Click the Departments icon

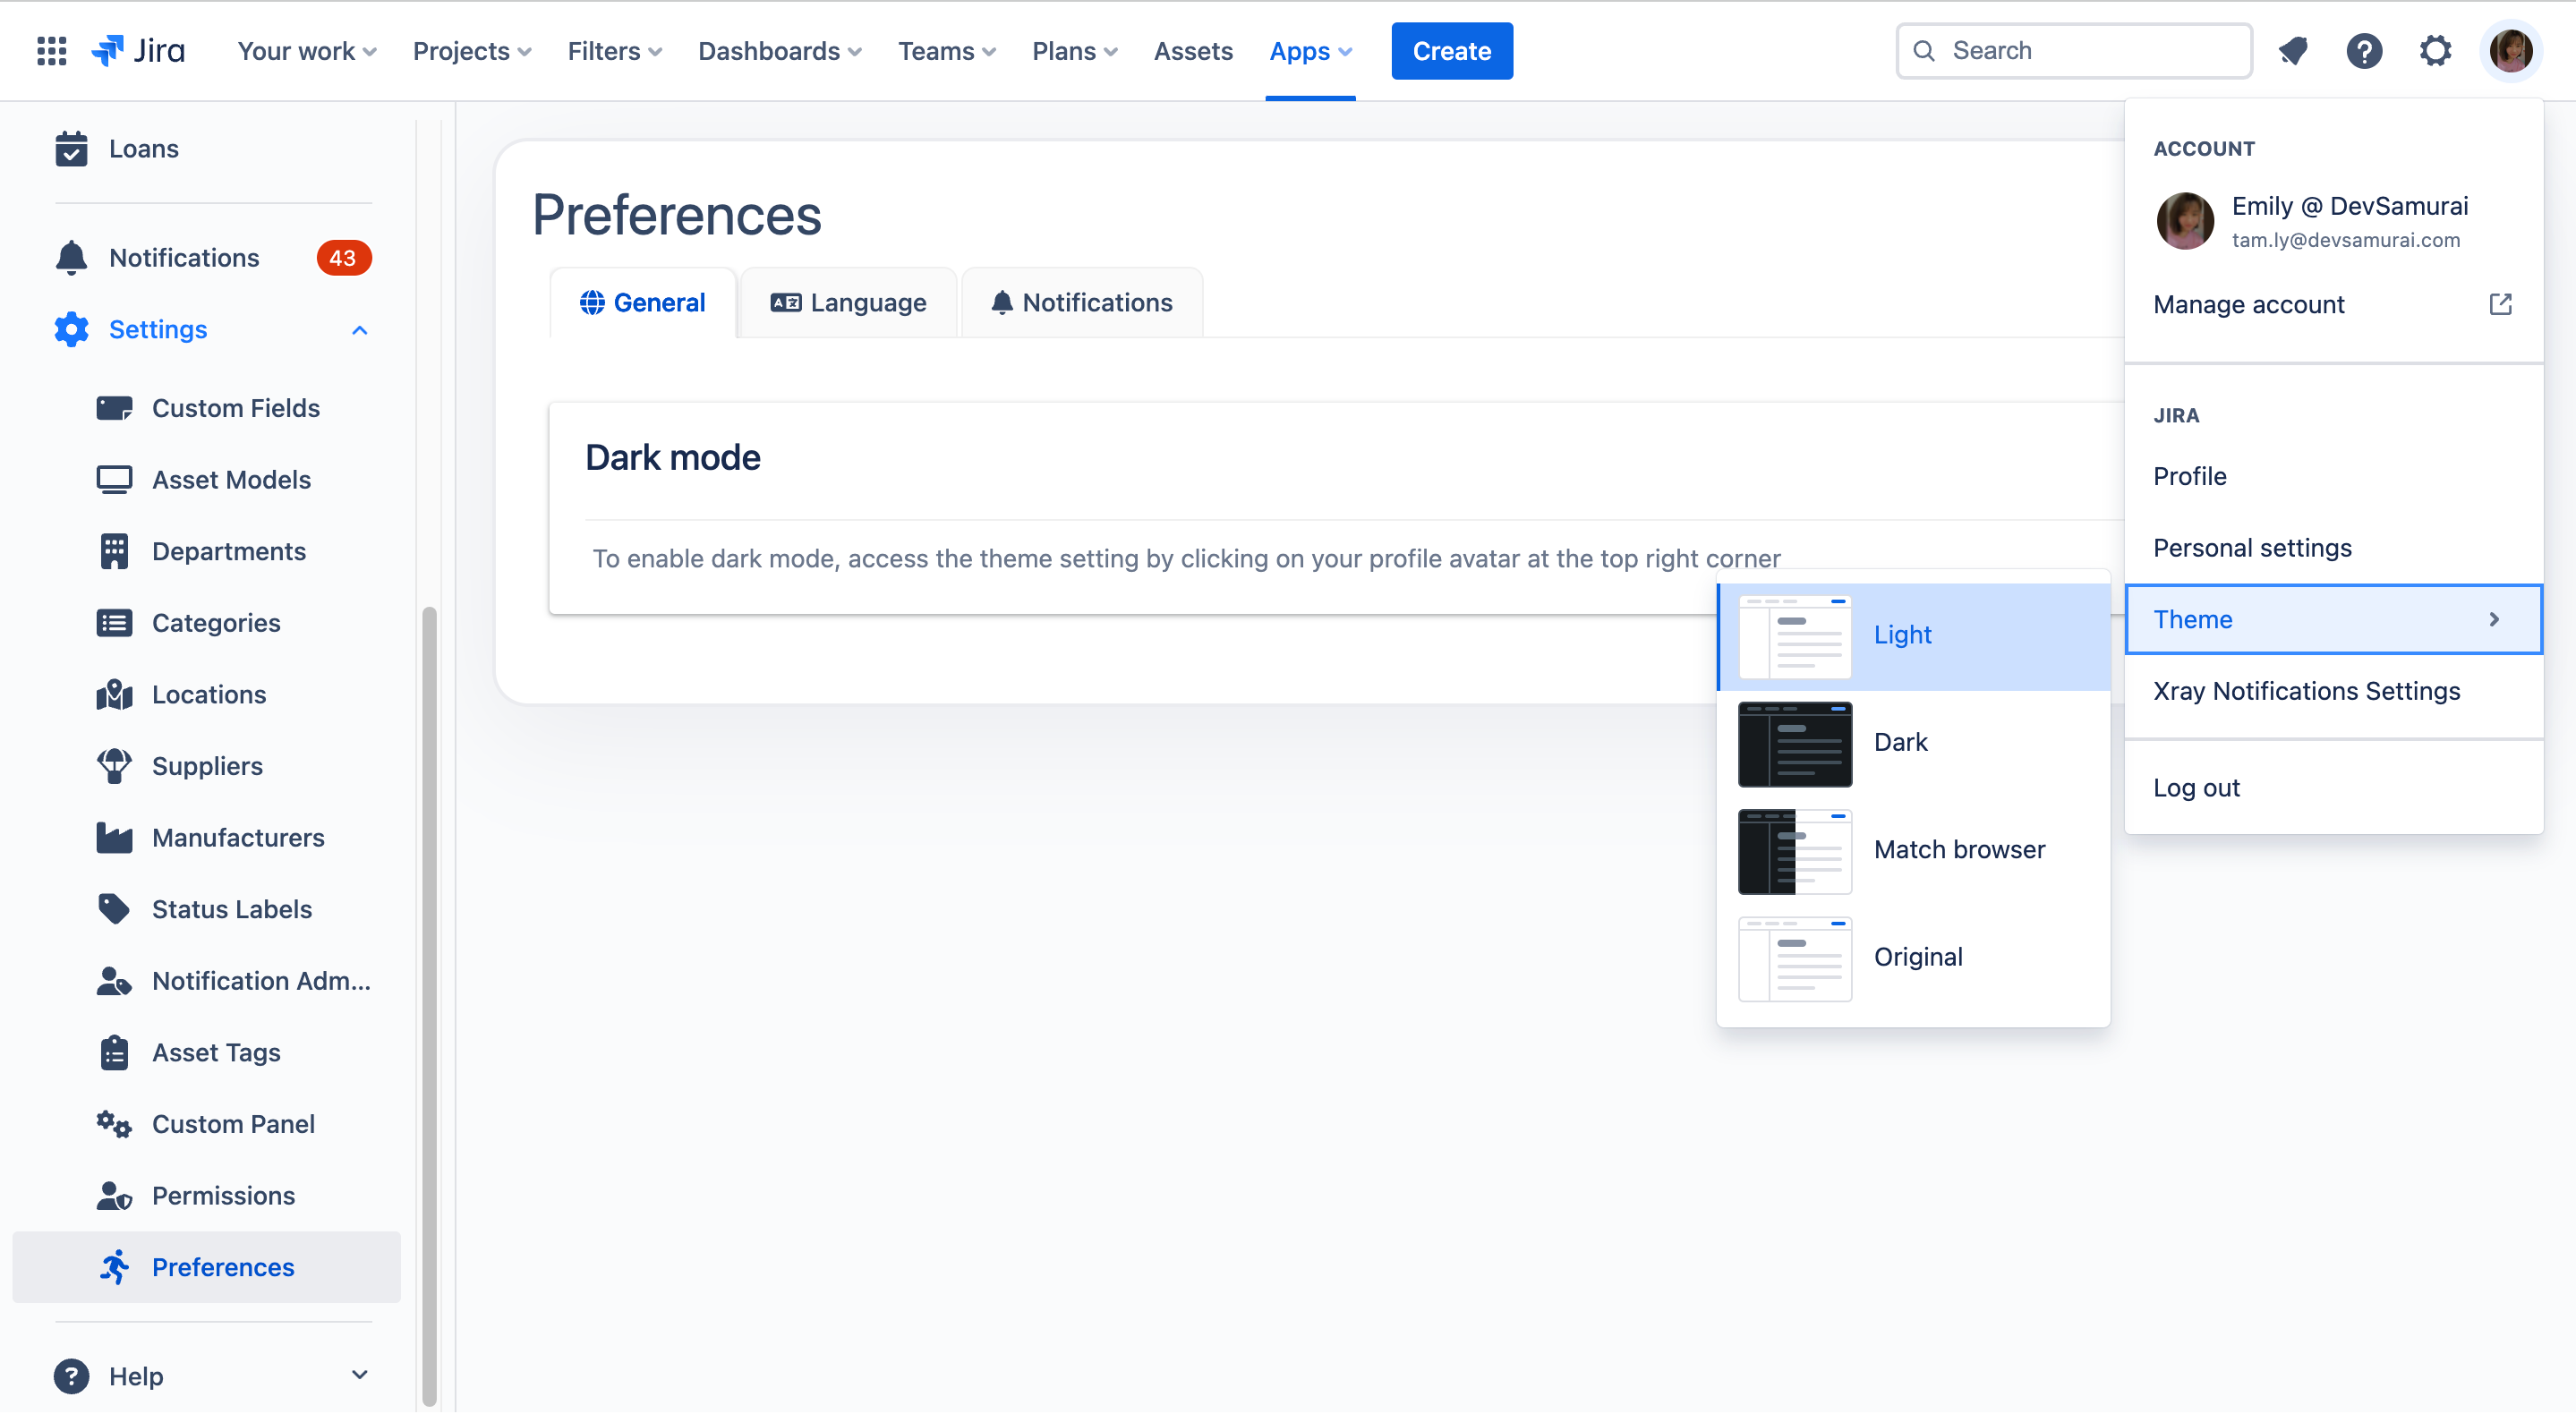(x=115, y=550)
